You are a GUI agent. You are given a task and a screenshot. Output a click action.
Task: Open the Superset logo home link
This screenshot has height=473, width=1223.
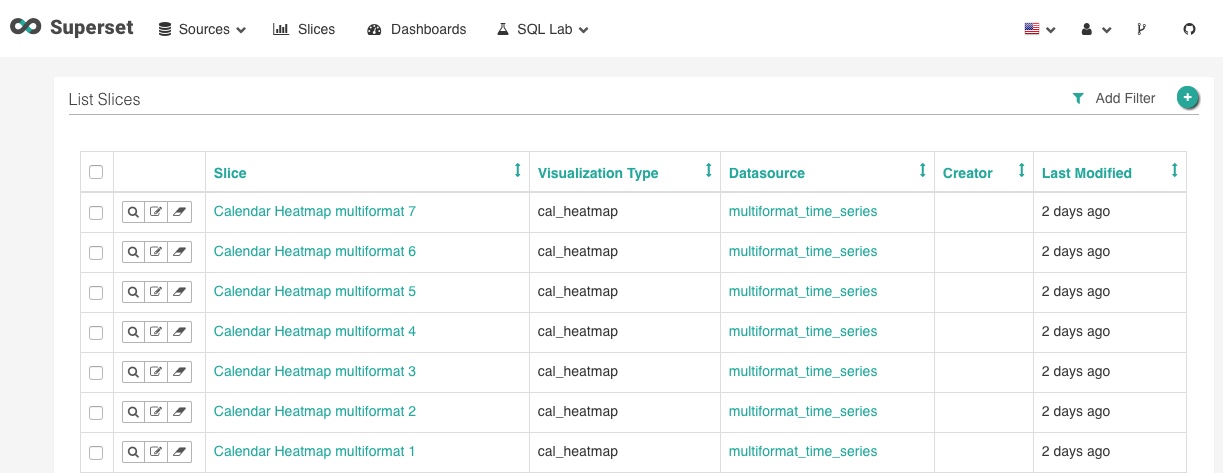point(72,28)
